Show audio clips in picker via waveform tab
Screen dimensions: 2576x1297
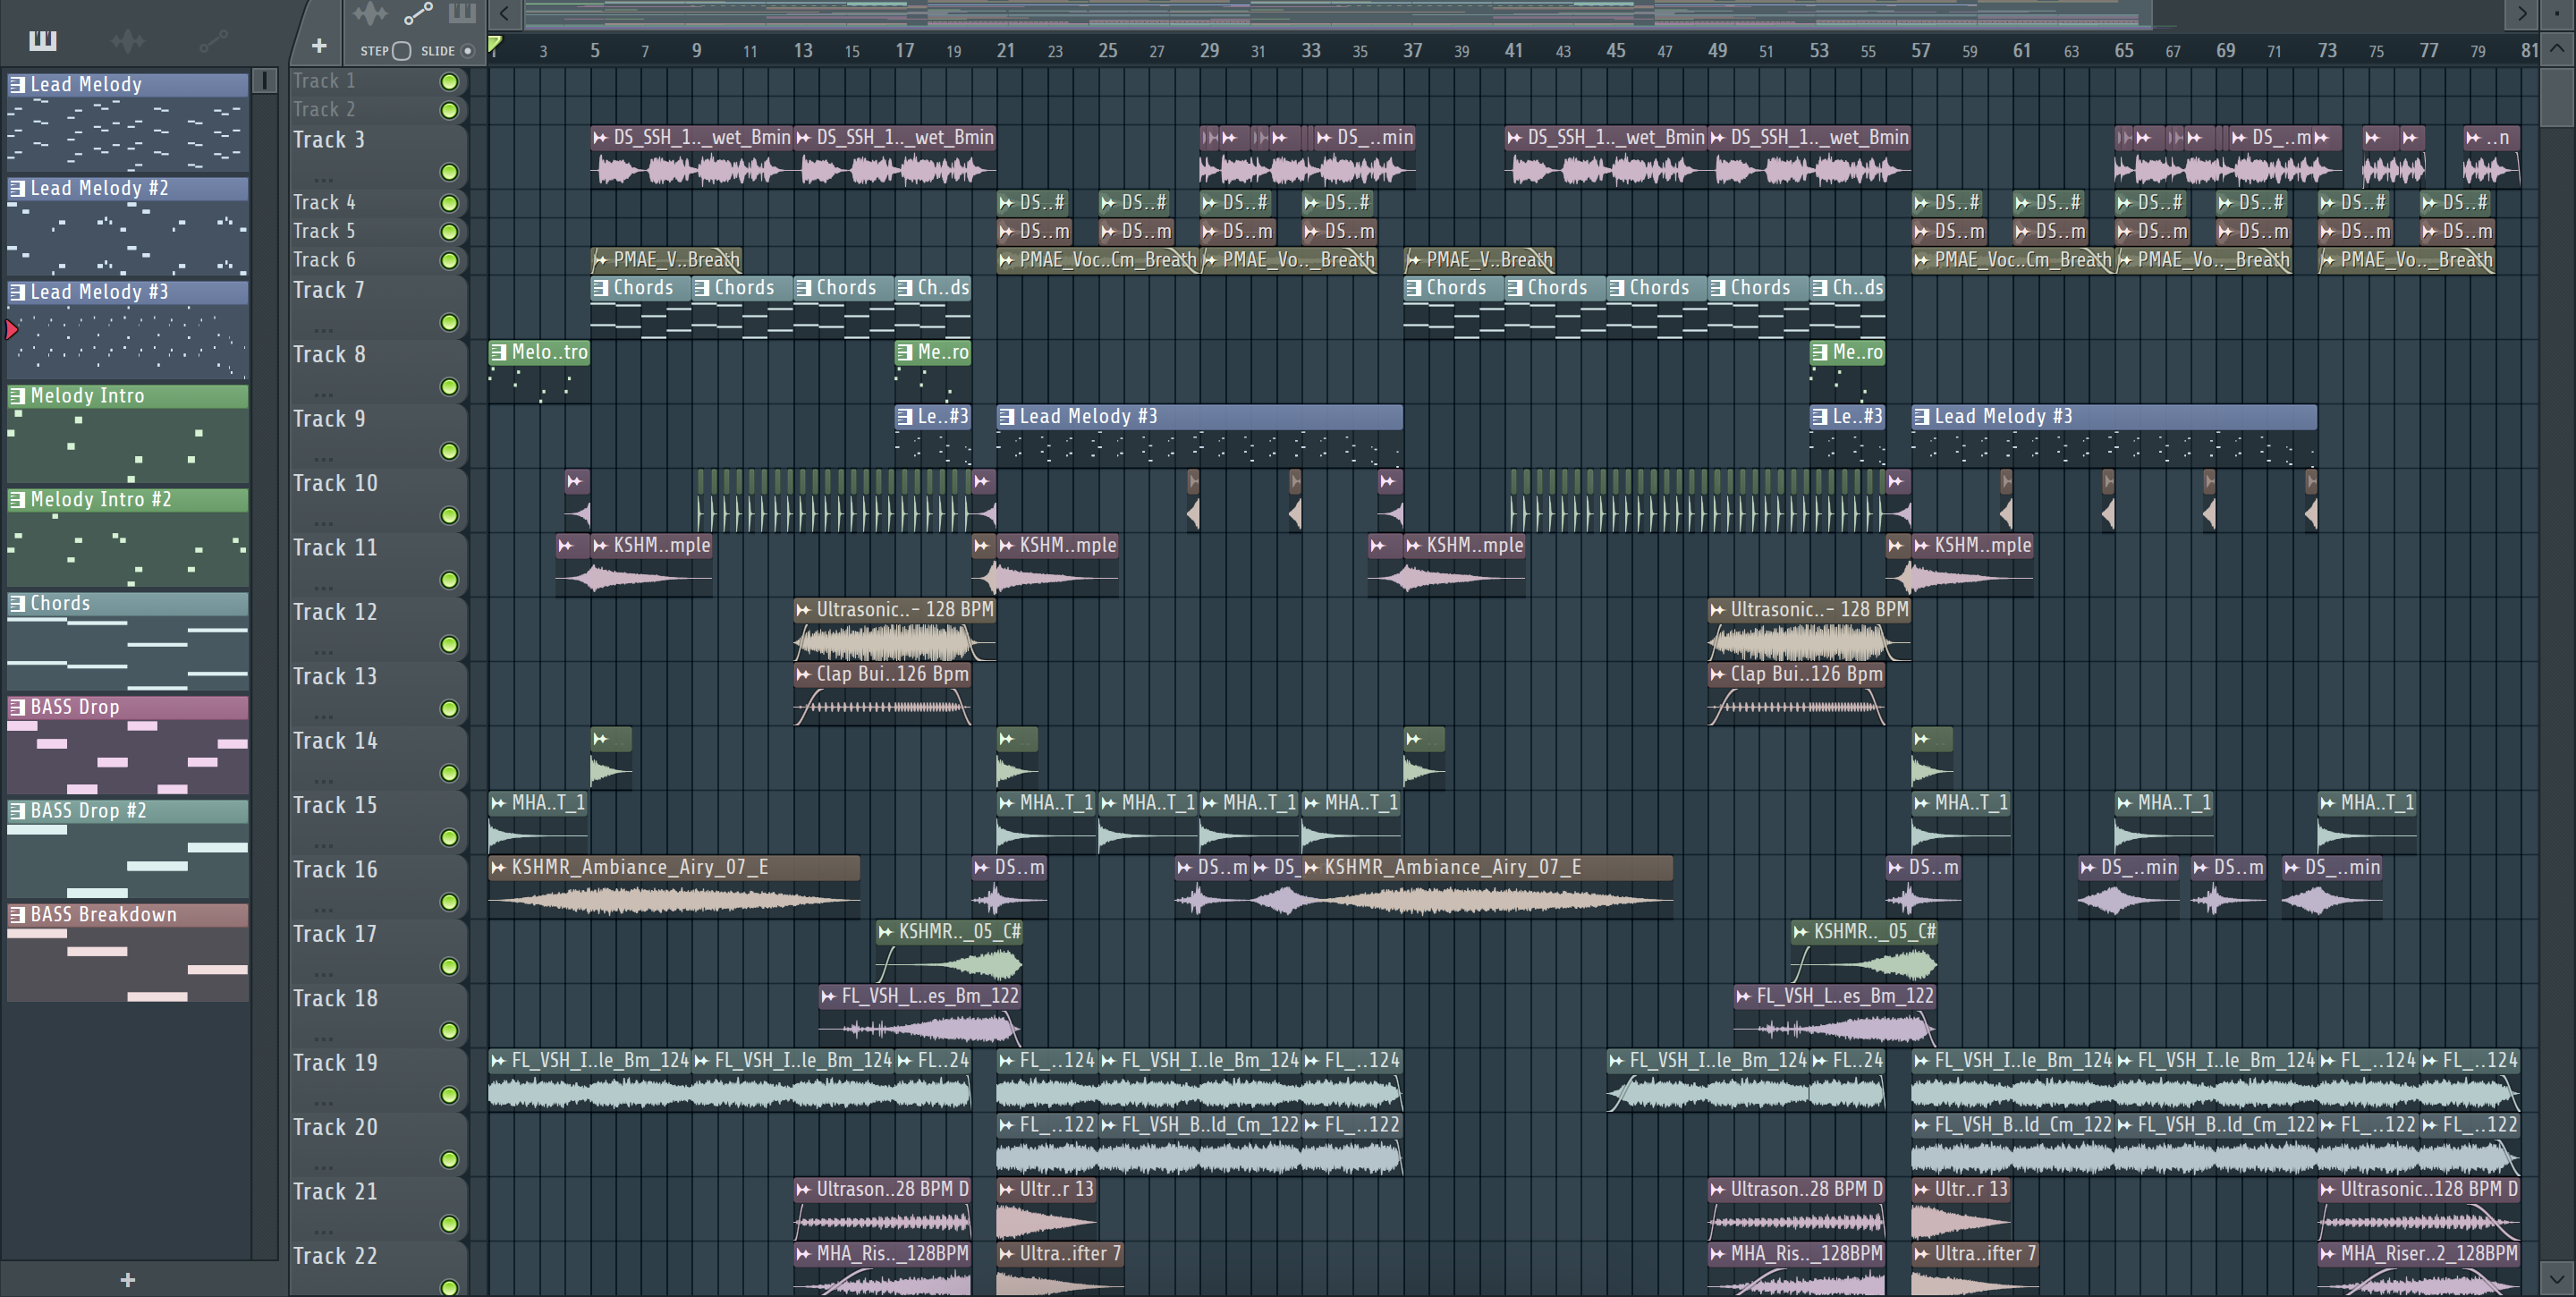[127, 40]
